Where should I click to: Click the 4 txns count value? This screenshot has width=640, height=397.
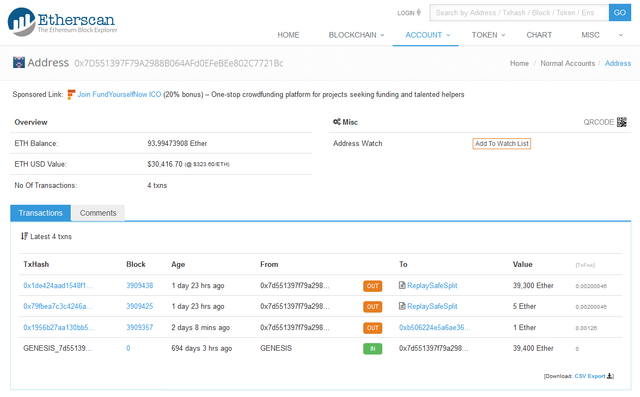click(x=157, y=185)
